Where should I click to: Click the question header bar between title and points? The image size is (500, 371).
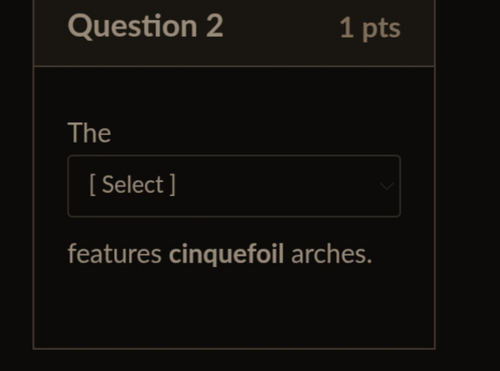pos(282,28)
